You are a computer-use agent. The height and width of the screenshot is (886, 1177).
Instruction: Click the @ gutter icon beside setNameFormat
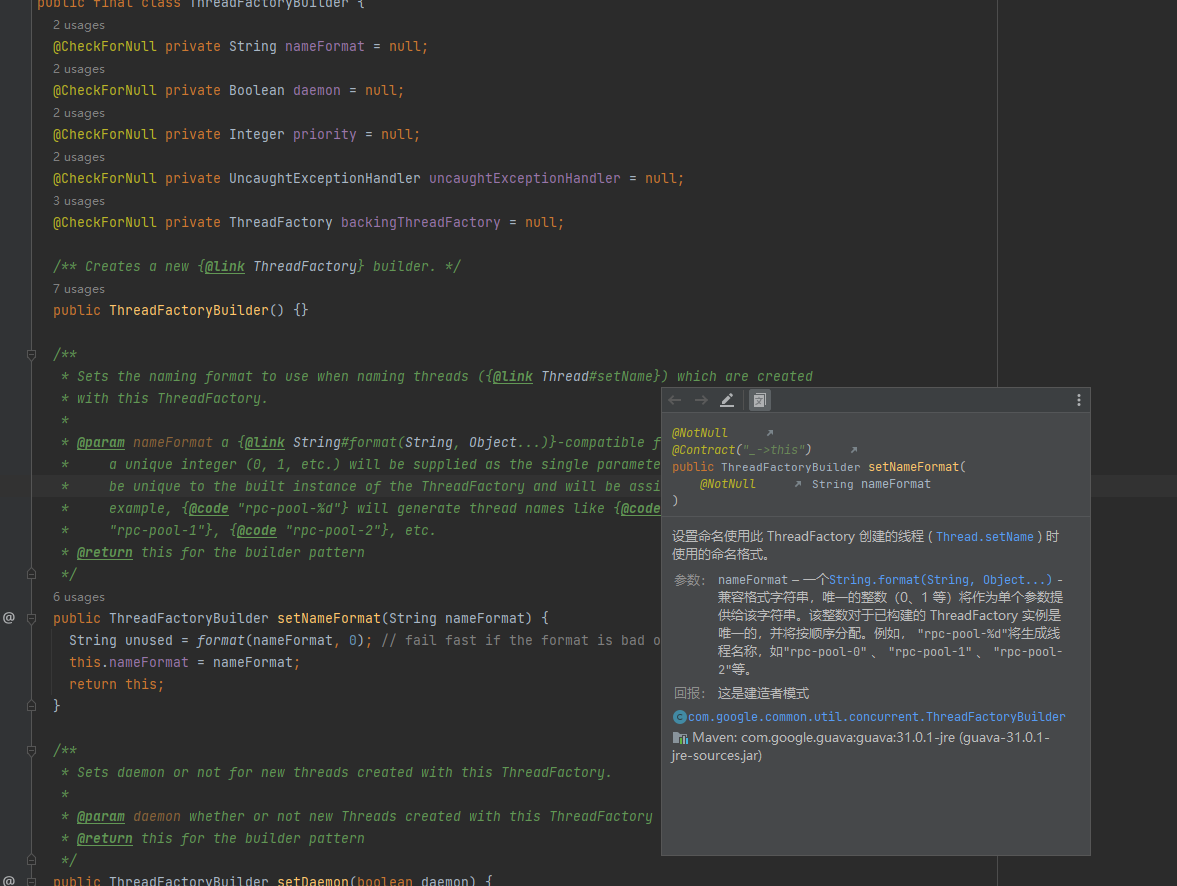click(9, 618)
